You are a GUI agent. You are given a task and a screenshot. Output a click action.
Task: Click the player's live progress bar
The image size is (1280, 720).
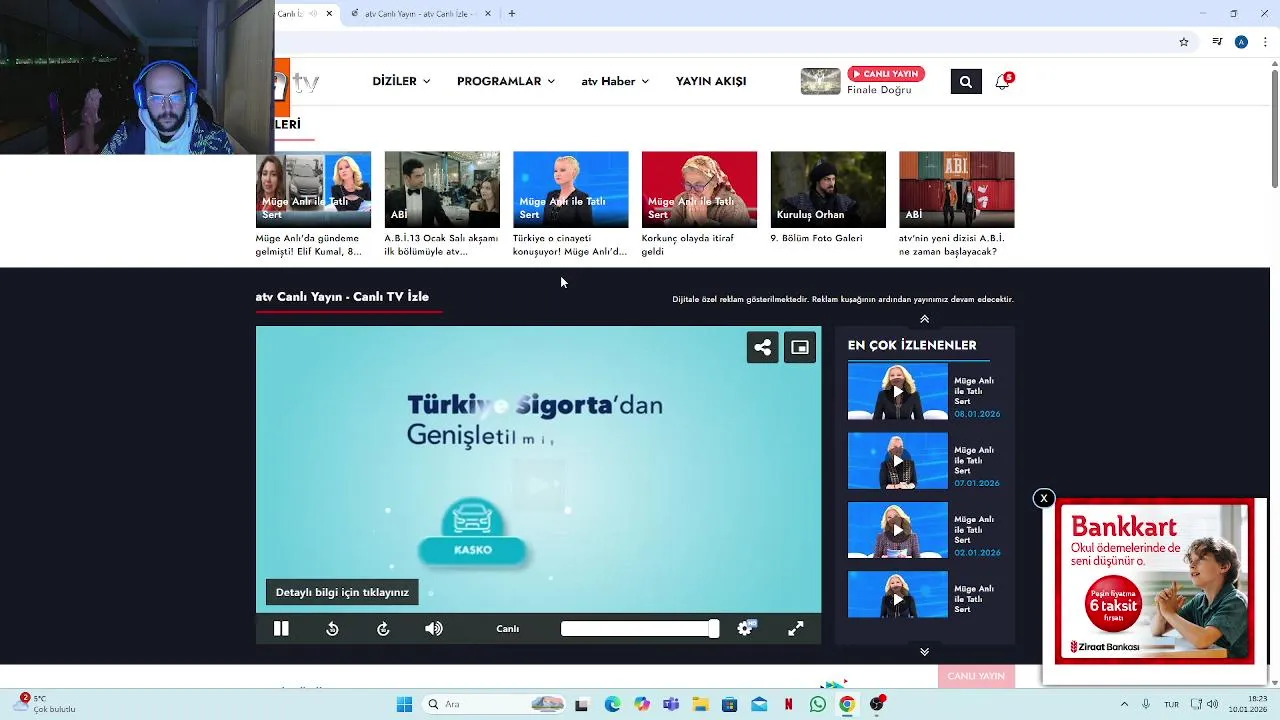tap(640, 629)
